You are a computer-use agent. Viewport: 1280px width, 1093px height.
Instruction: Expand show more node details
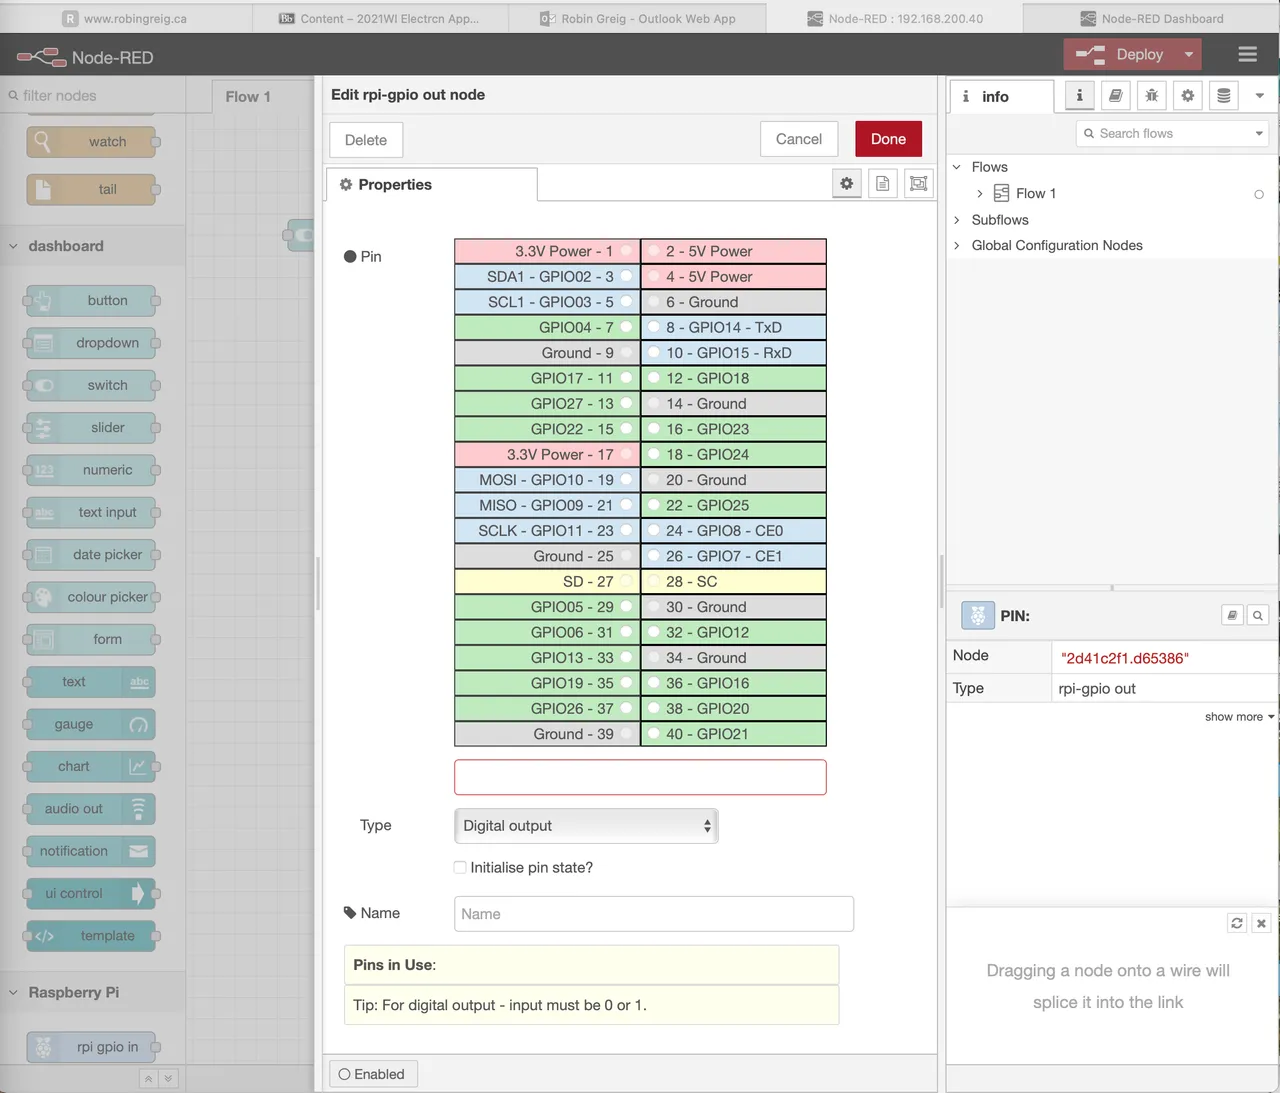(1239, 717)
